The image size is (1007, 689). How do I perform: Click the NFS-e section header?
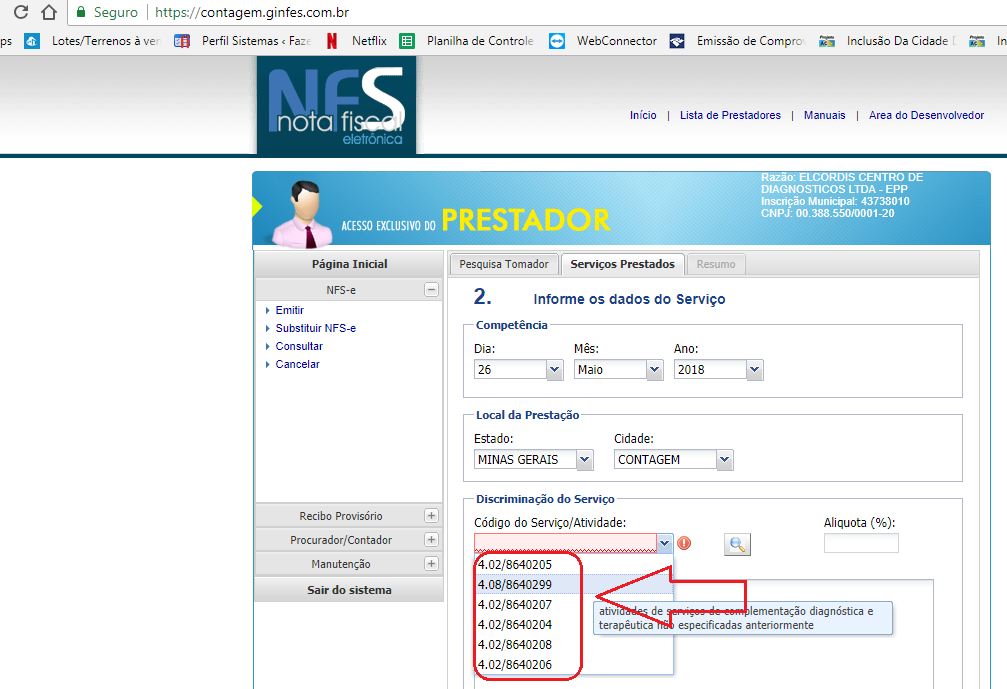(349, 290)
